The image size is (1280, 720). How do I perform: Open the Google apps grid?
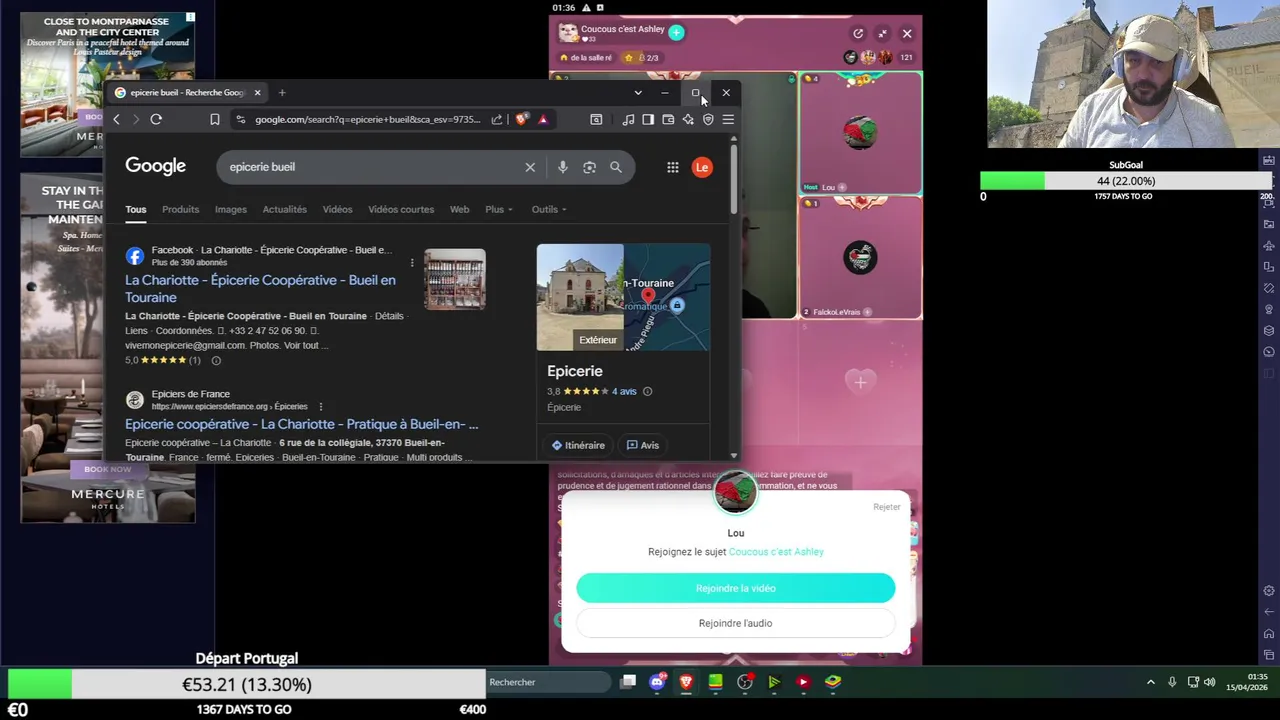click(x=673, y=167)
